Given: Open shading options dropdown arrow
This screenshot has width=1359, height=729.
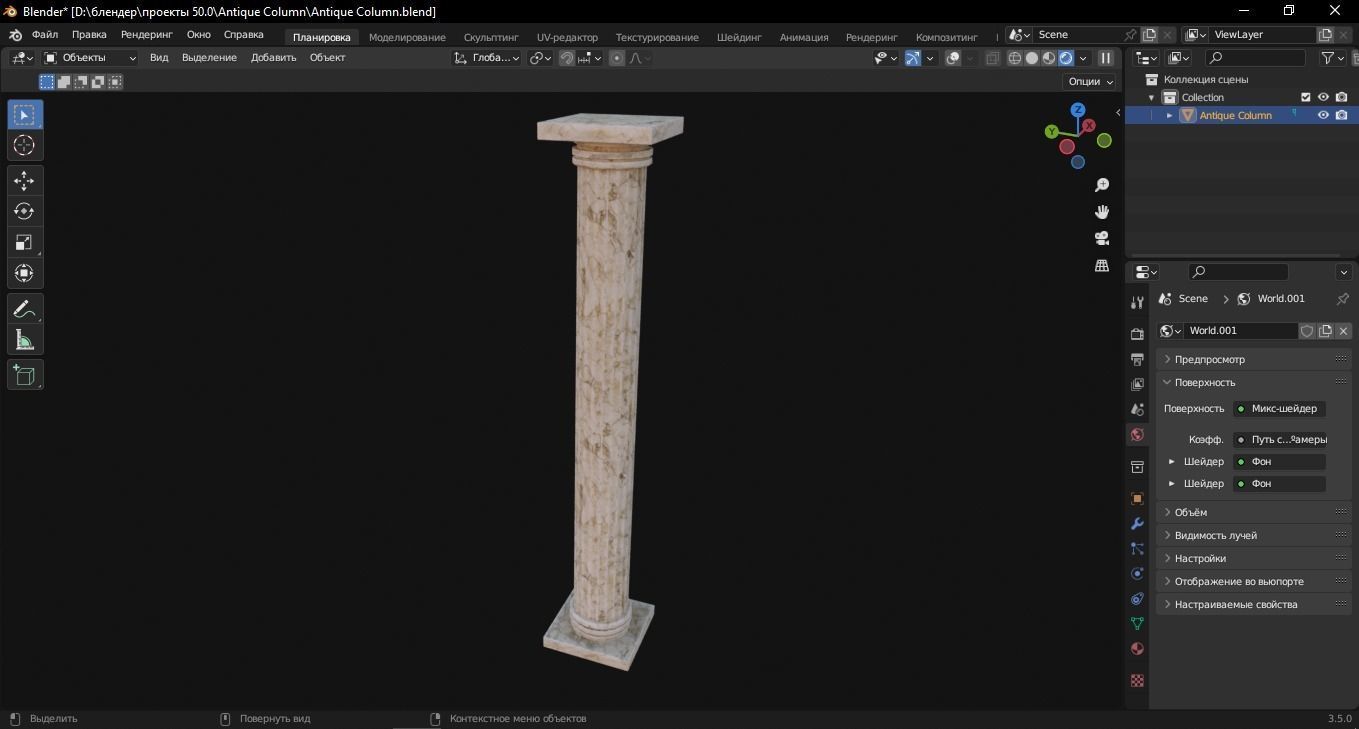Looking at the screenshot, I should point(1083,58).
